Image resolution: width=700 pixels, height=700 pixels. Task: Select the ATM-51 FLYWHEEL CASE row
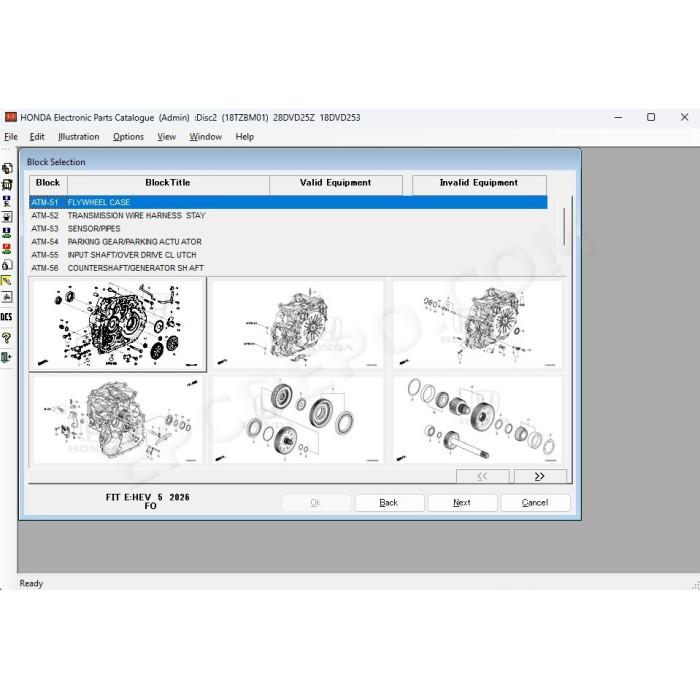tap(288, 202)
